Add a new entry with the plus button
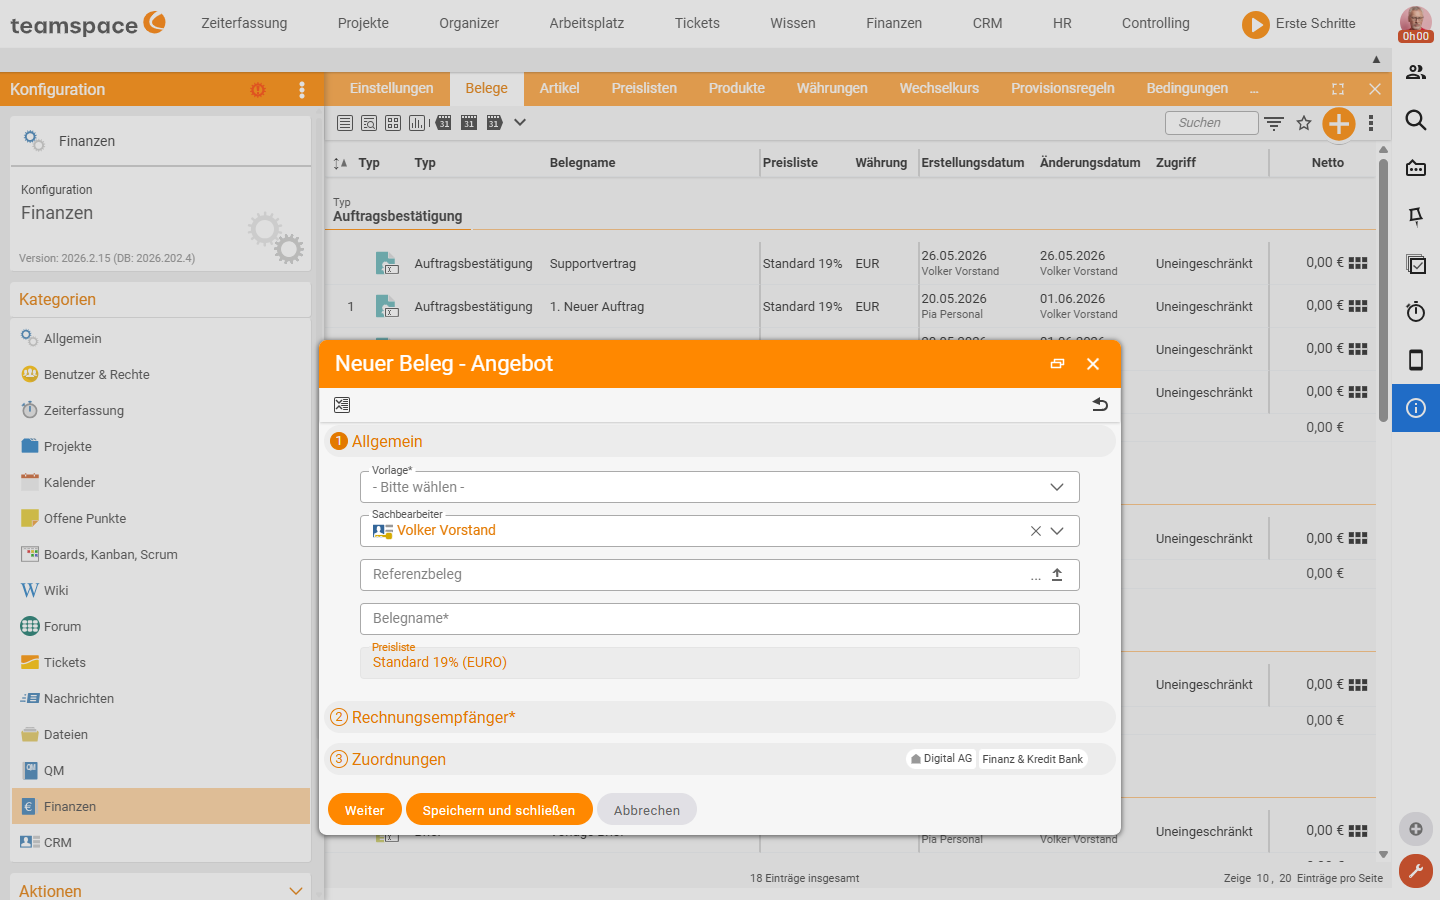1440x900 pixels. point(1339,124)
